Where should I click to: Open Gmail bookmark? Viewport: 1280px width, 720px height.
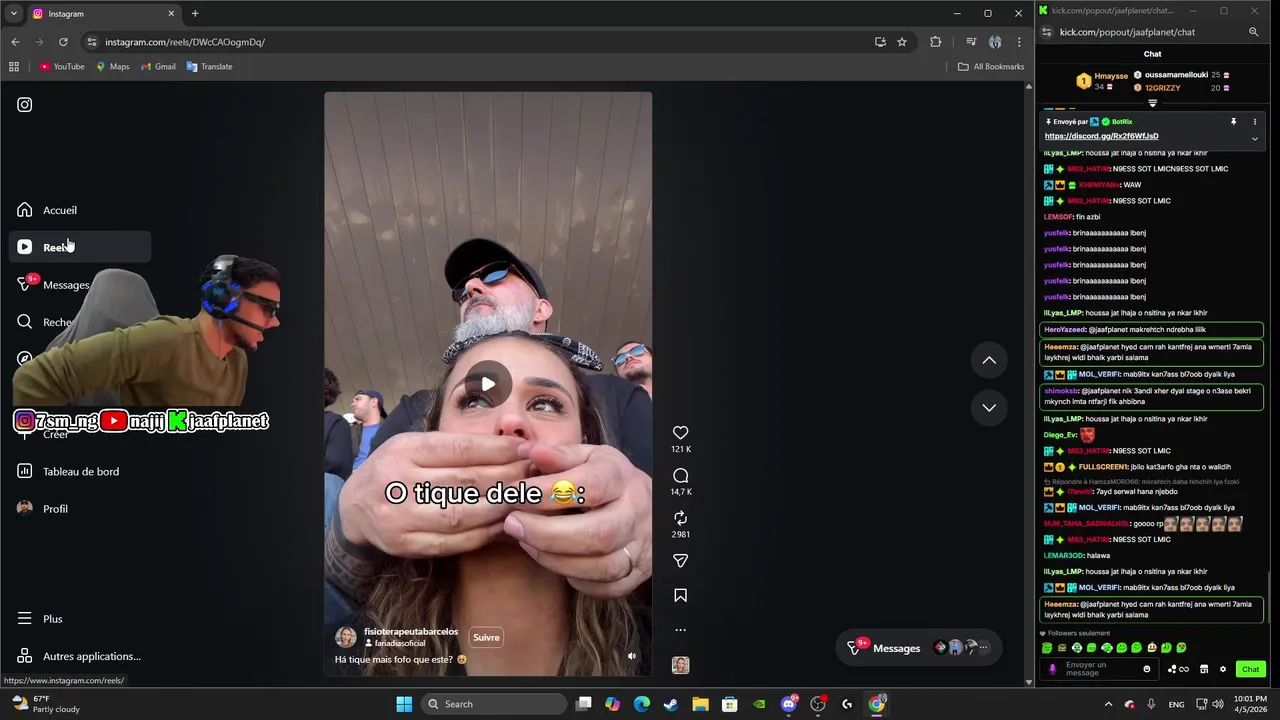(159, 67)
